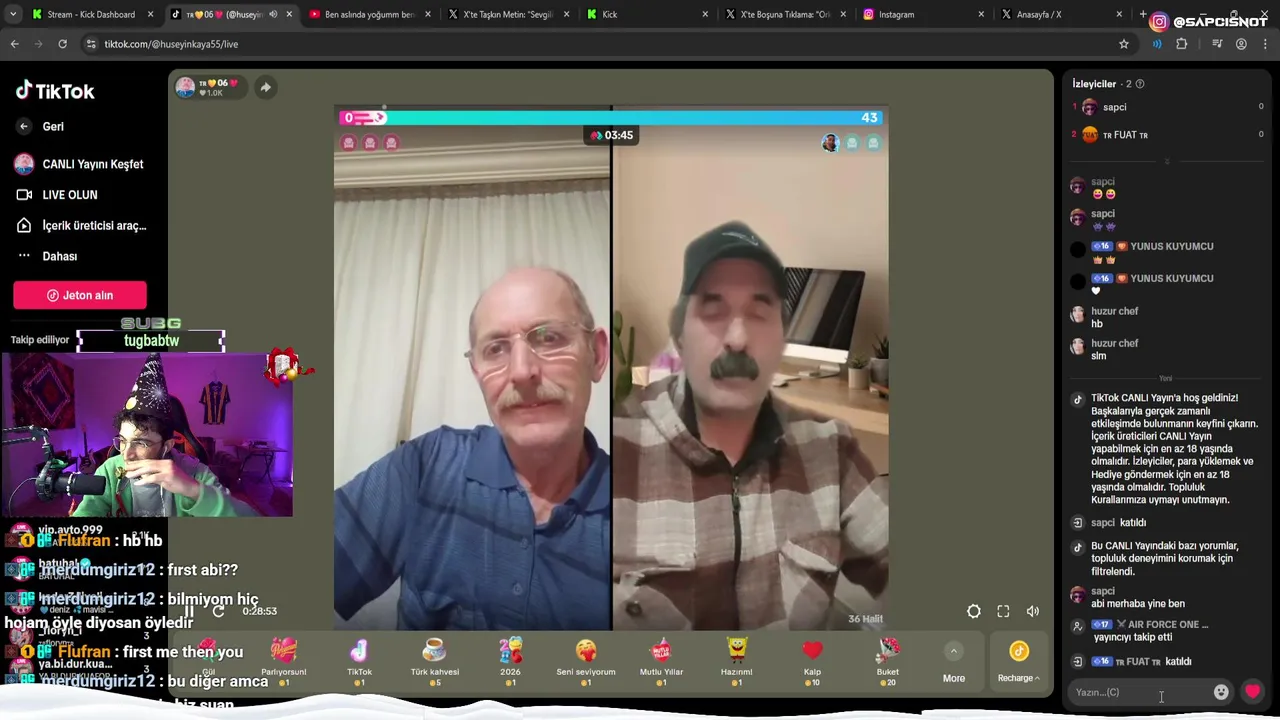1280x720 pixels.
Task: Open the streamer profile avatar at top
Action: pyautogui.click(x=186, y=87)
